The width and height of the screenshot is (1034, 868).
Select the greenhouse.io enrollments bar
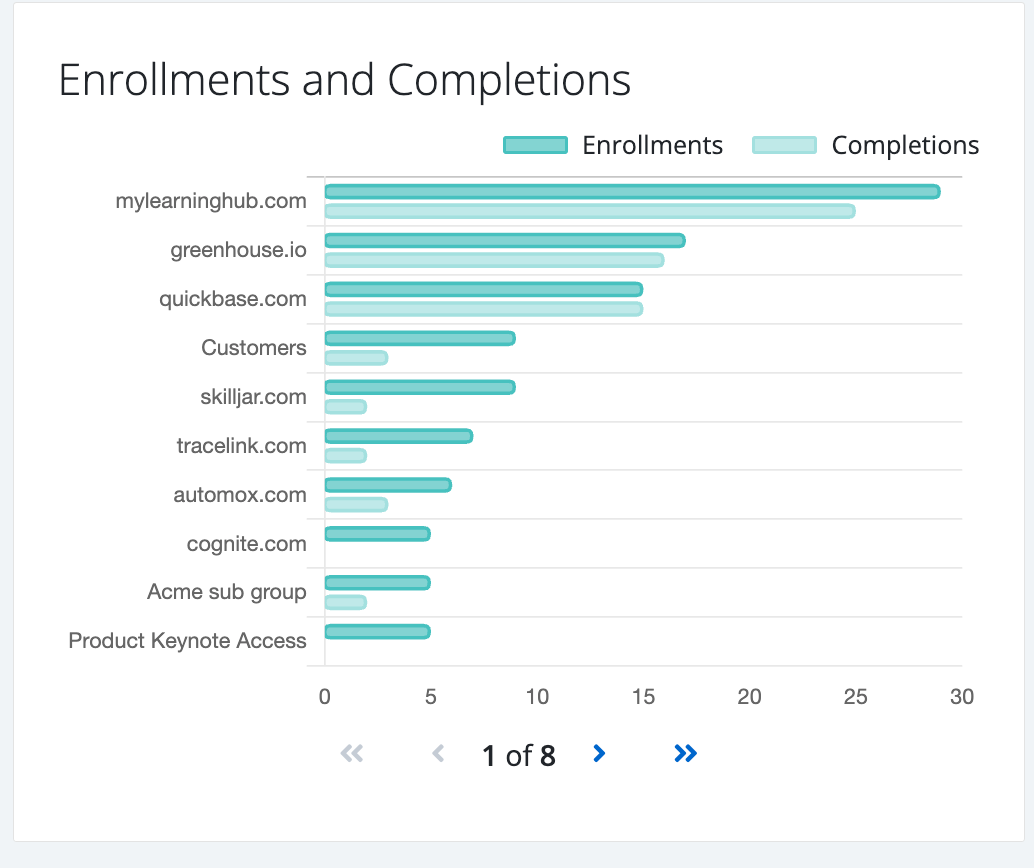click(x=505, y=241)
